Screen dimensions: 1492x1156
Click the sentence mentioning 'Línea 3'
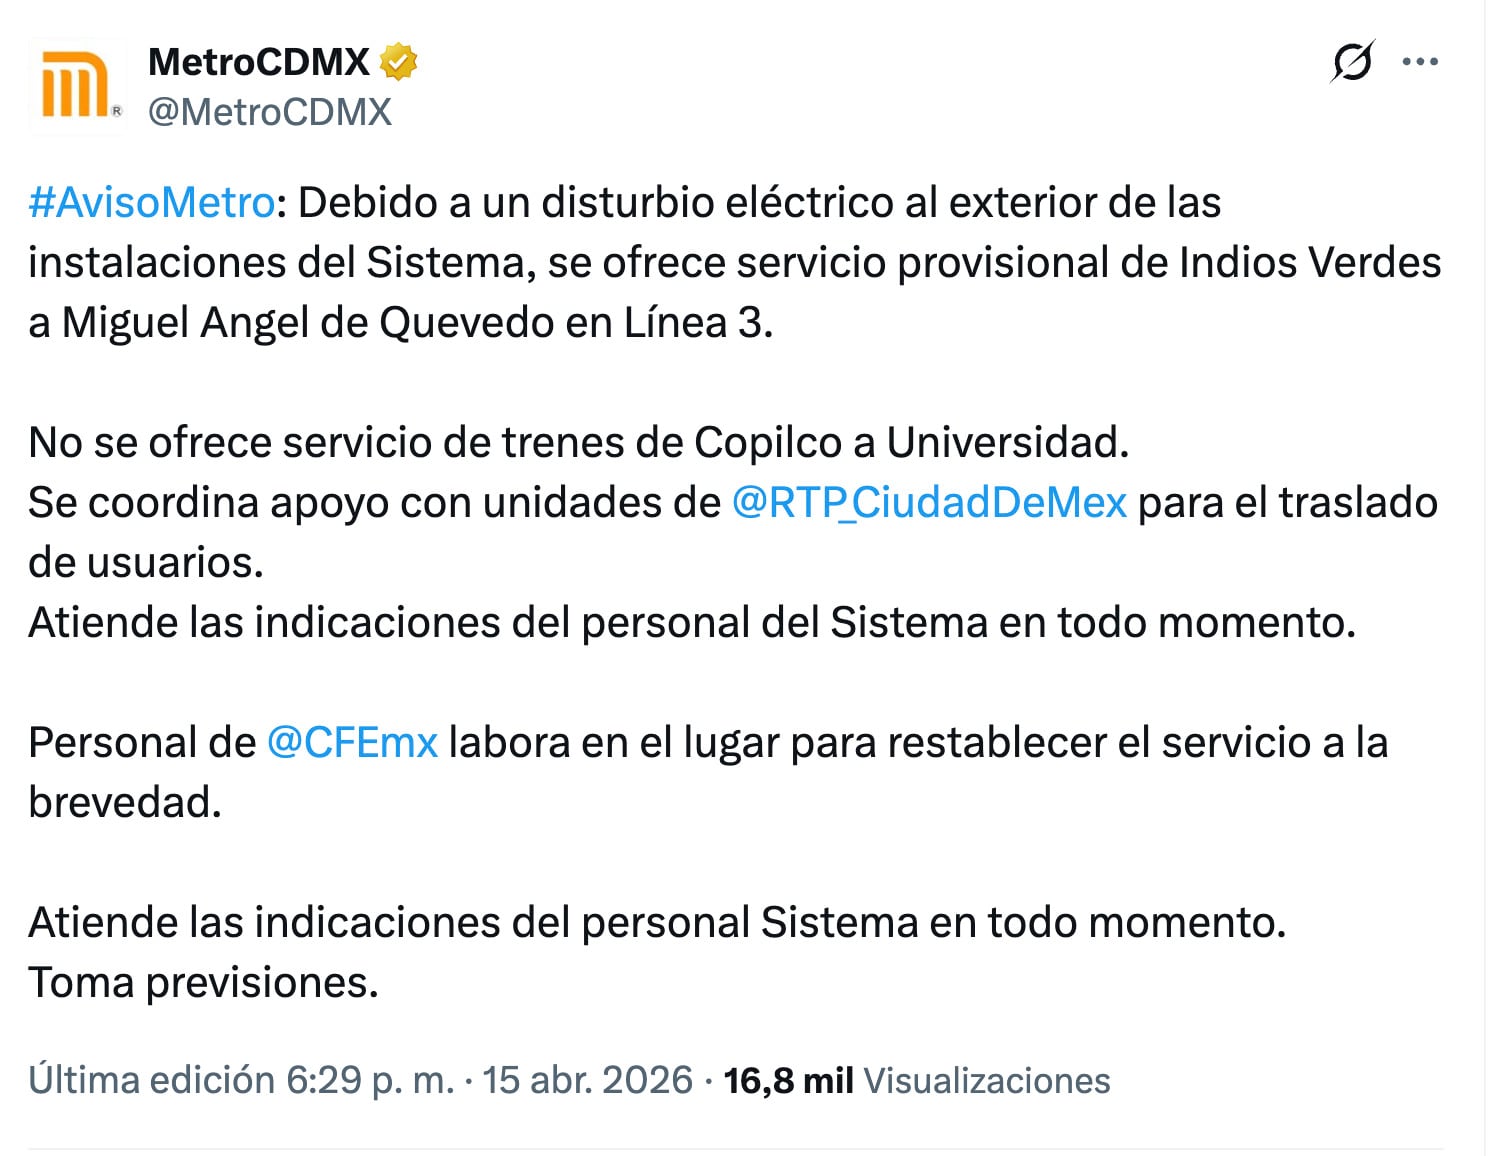coord(400,322)
